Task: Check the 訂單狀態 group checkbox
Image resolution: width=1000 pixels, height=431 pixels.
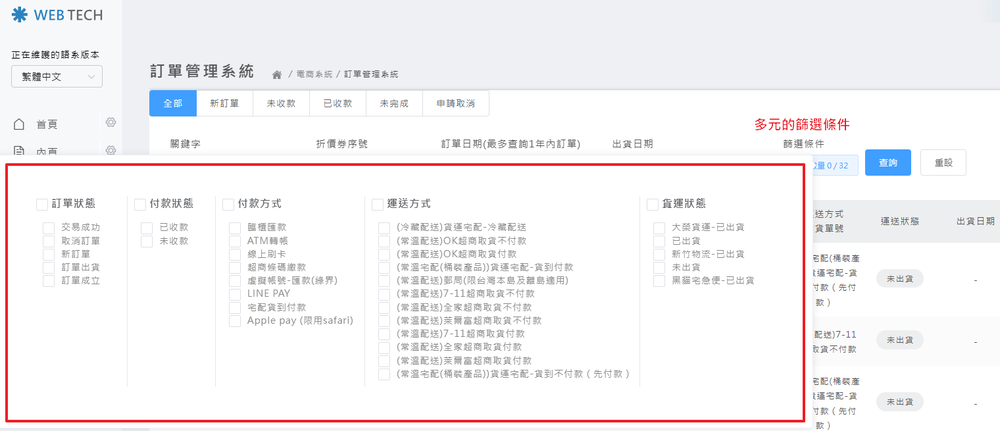Action: (x=42, y=204)
